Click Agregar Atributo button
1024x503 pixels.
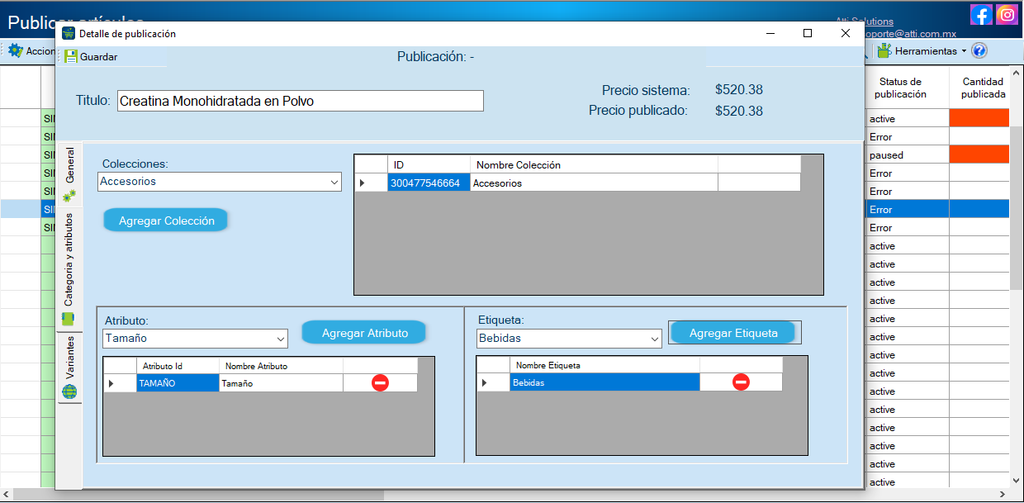point(364,333)
